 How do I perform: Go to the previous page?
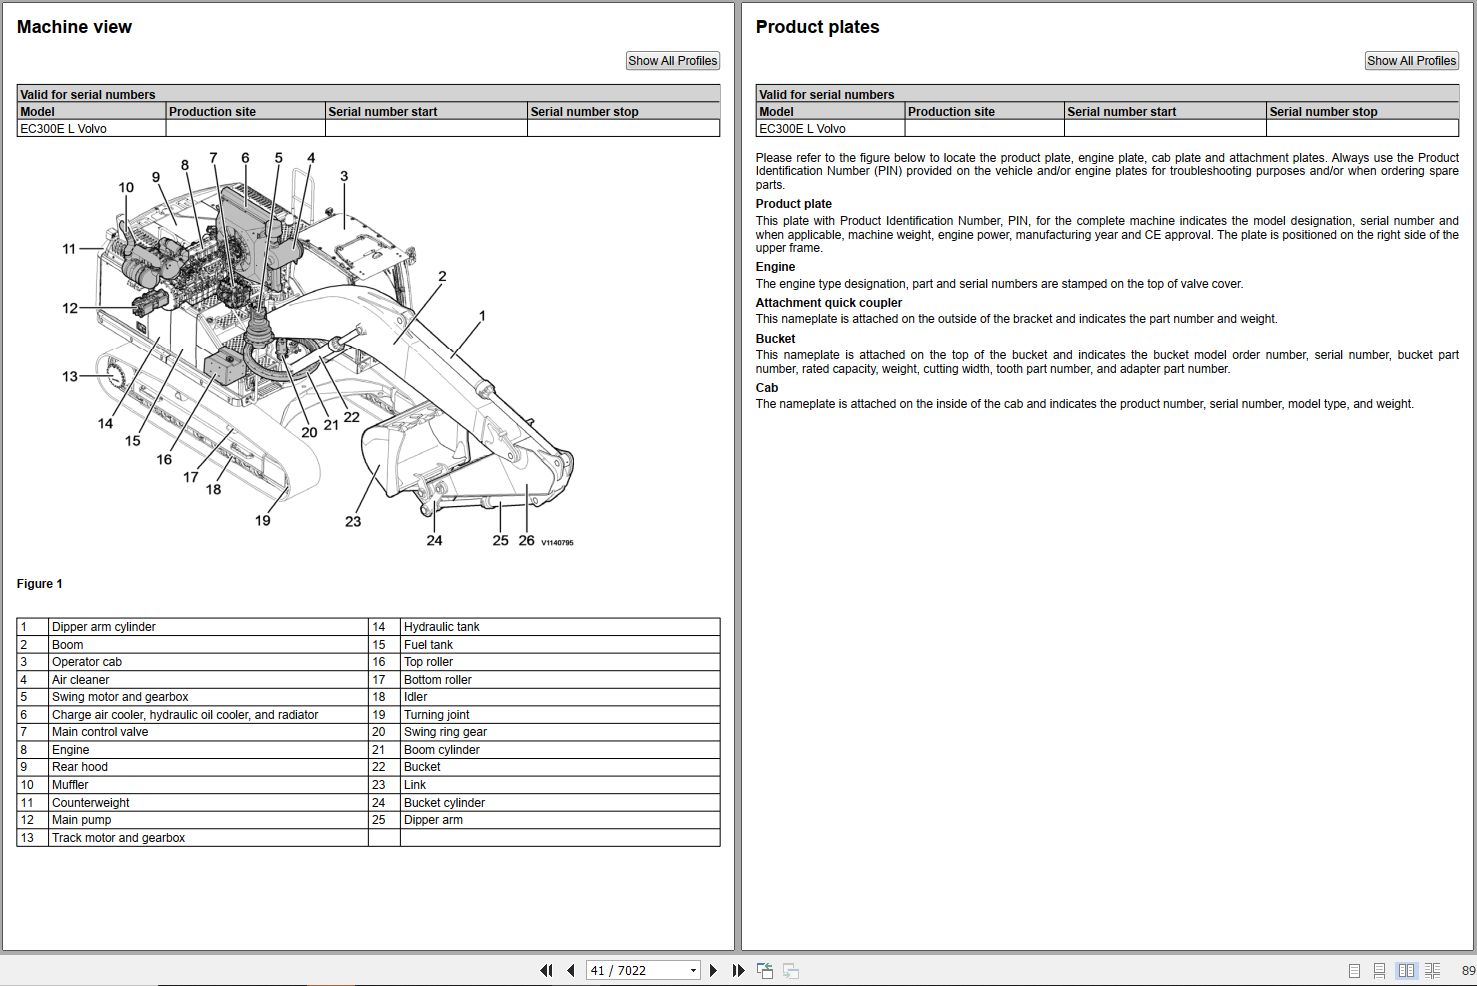[x=570, y=970]
